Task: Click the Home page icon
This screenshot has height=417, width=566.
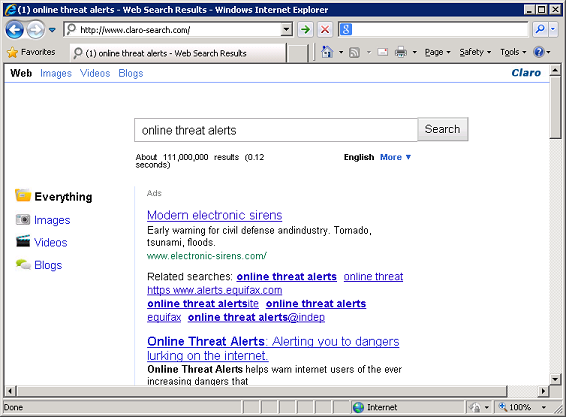Action: pyautogui.click(x=327, y=52)
